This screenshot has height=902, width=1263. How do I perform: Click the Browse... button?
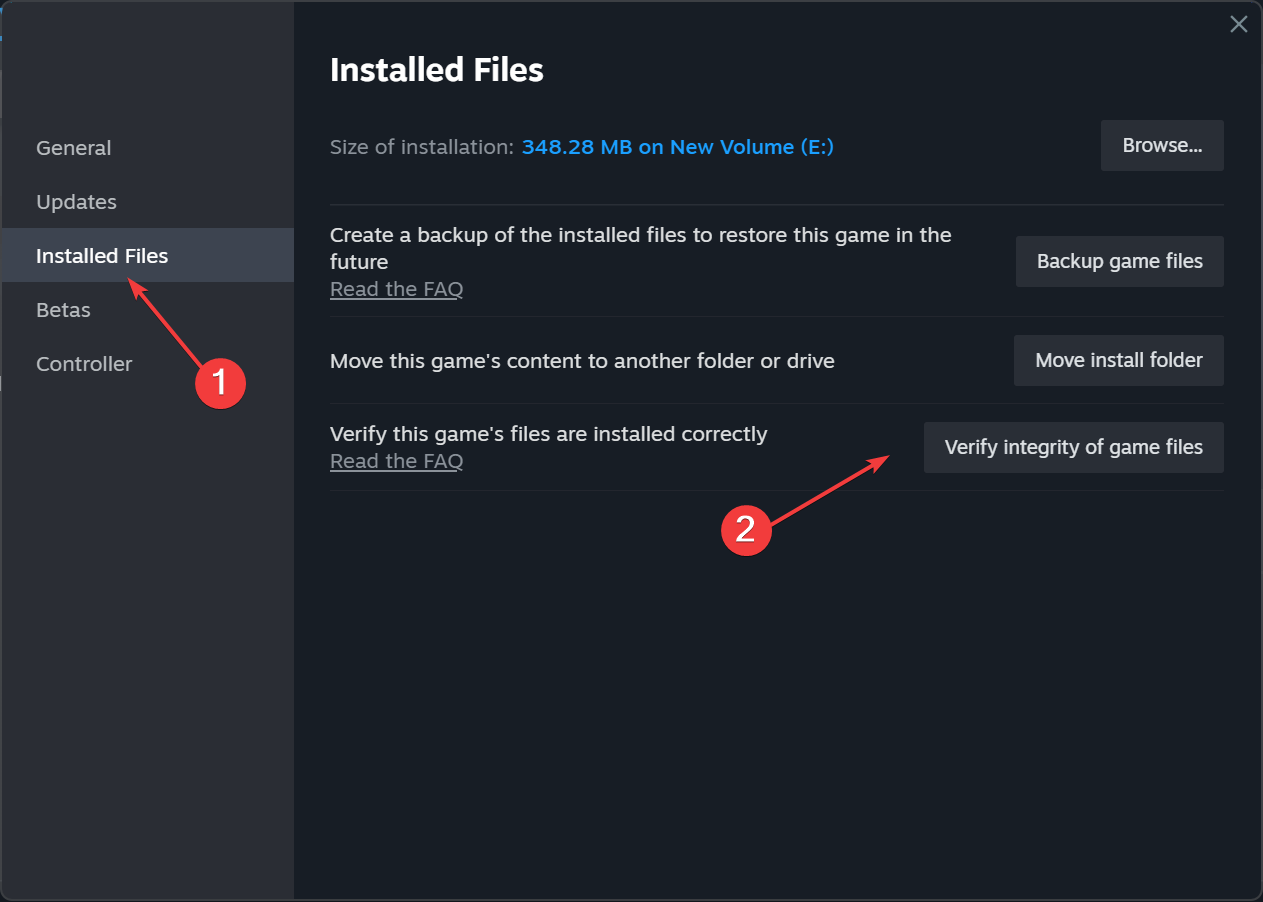pyautogui.click(x=1162, y=146)
